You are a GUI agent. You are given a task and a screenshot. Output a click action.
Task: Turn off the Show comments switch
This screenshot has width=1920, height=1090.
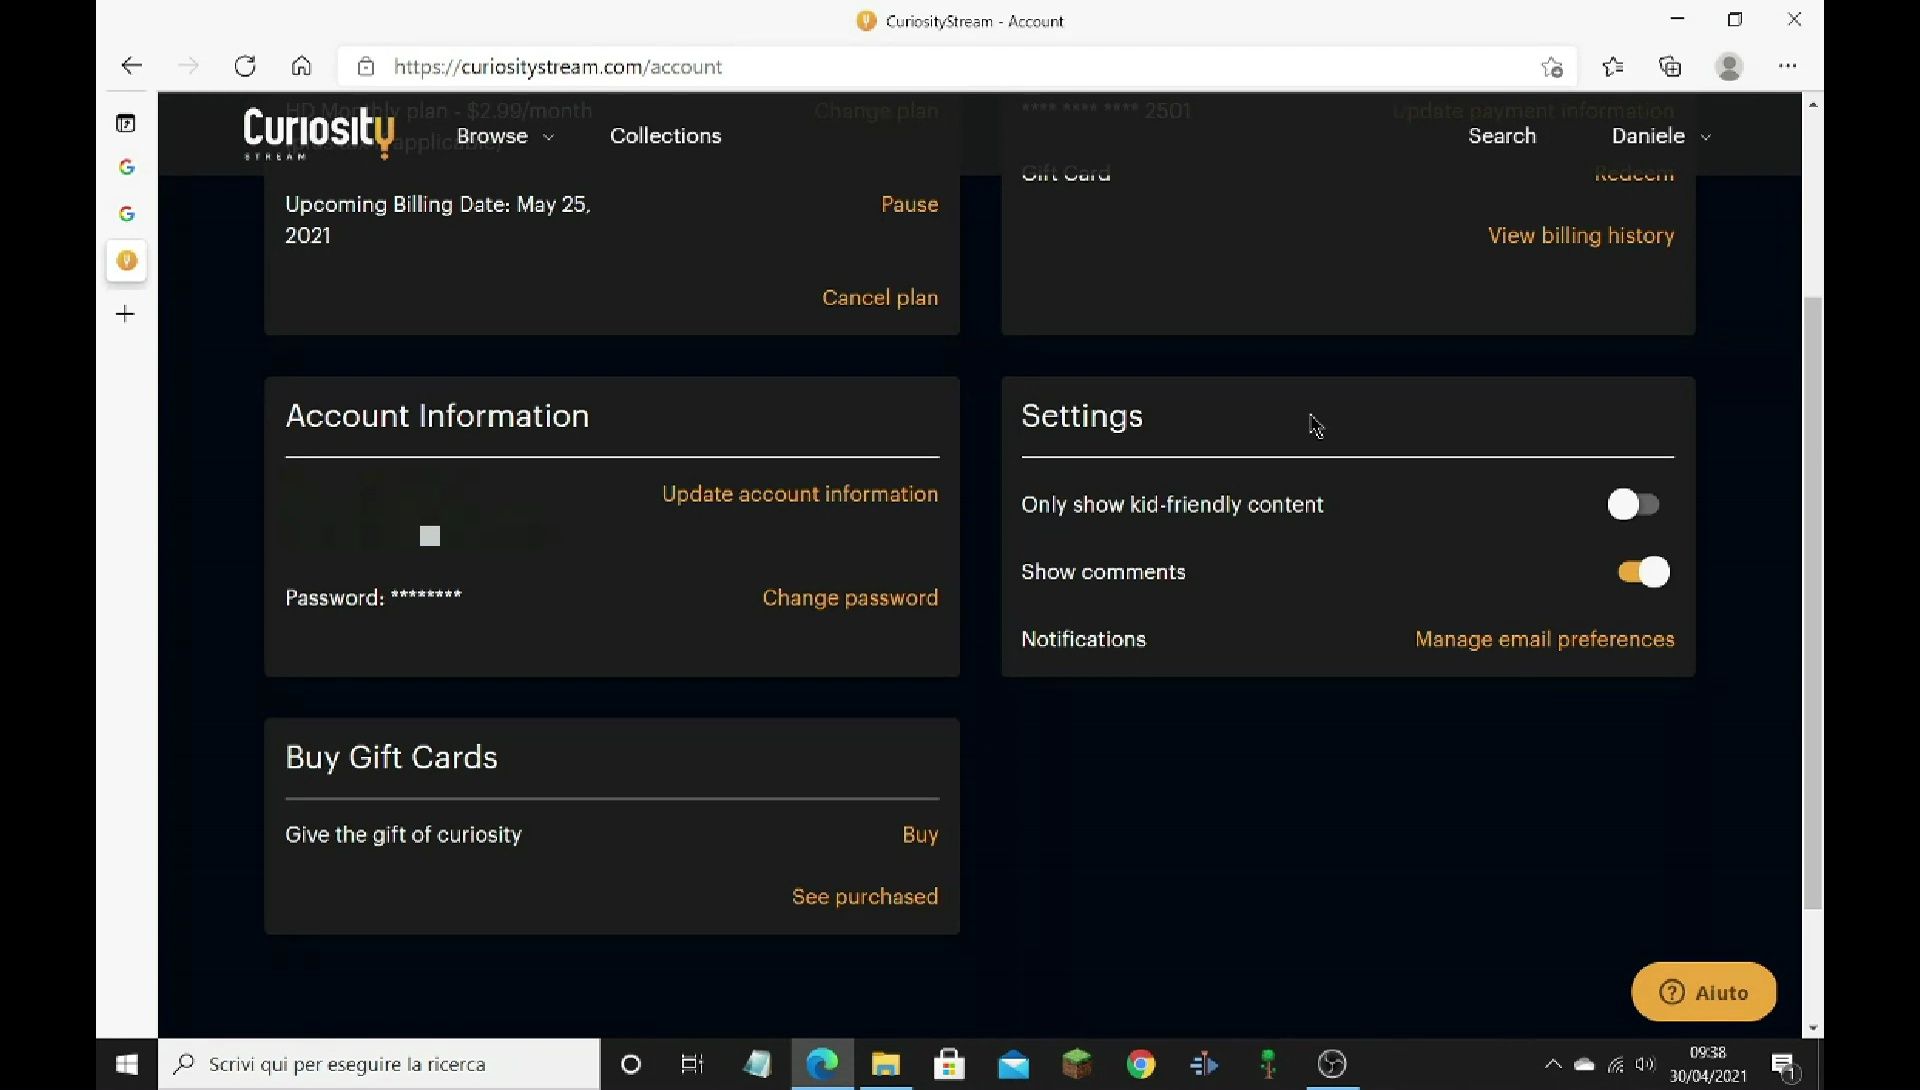(x=1644, y=572)
